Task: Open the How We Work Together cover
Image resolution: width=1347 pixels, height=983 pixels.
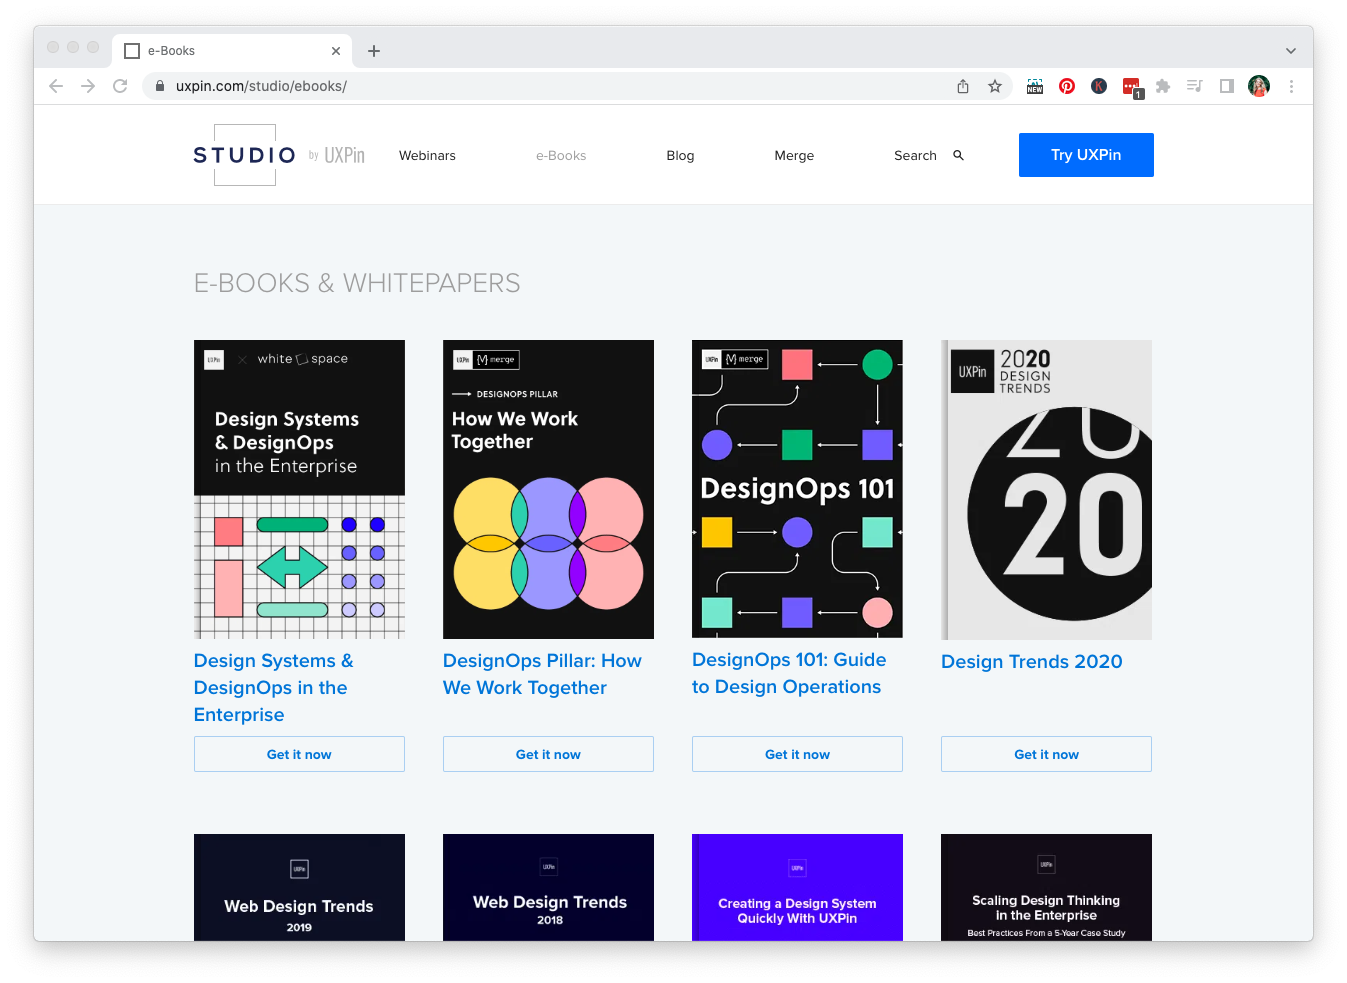Action: [548, 489]
